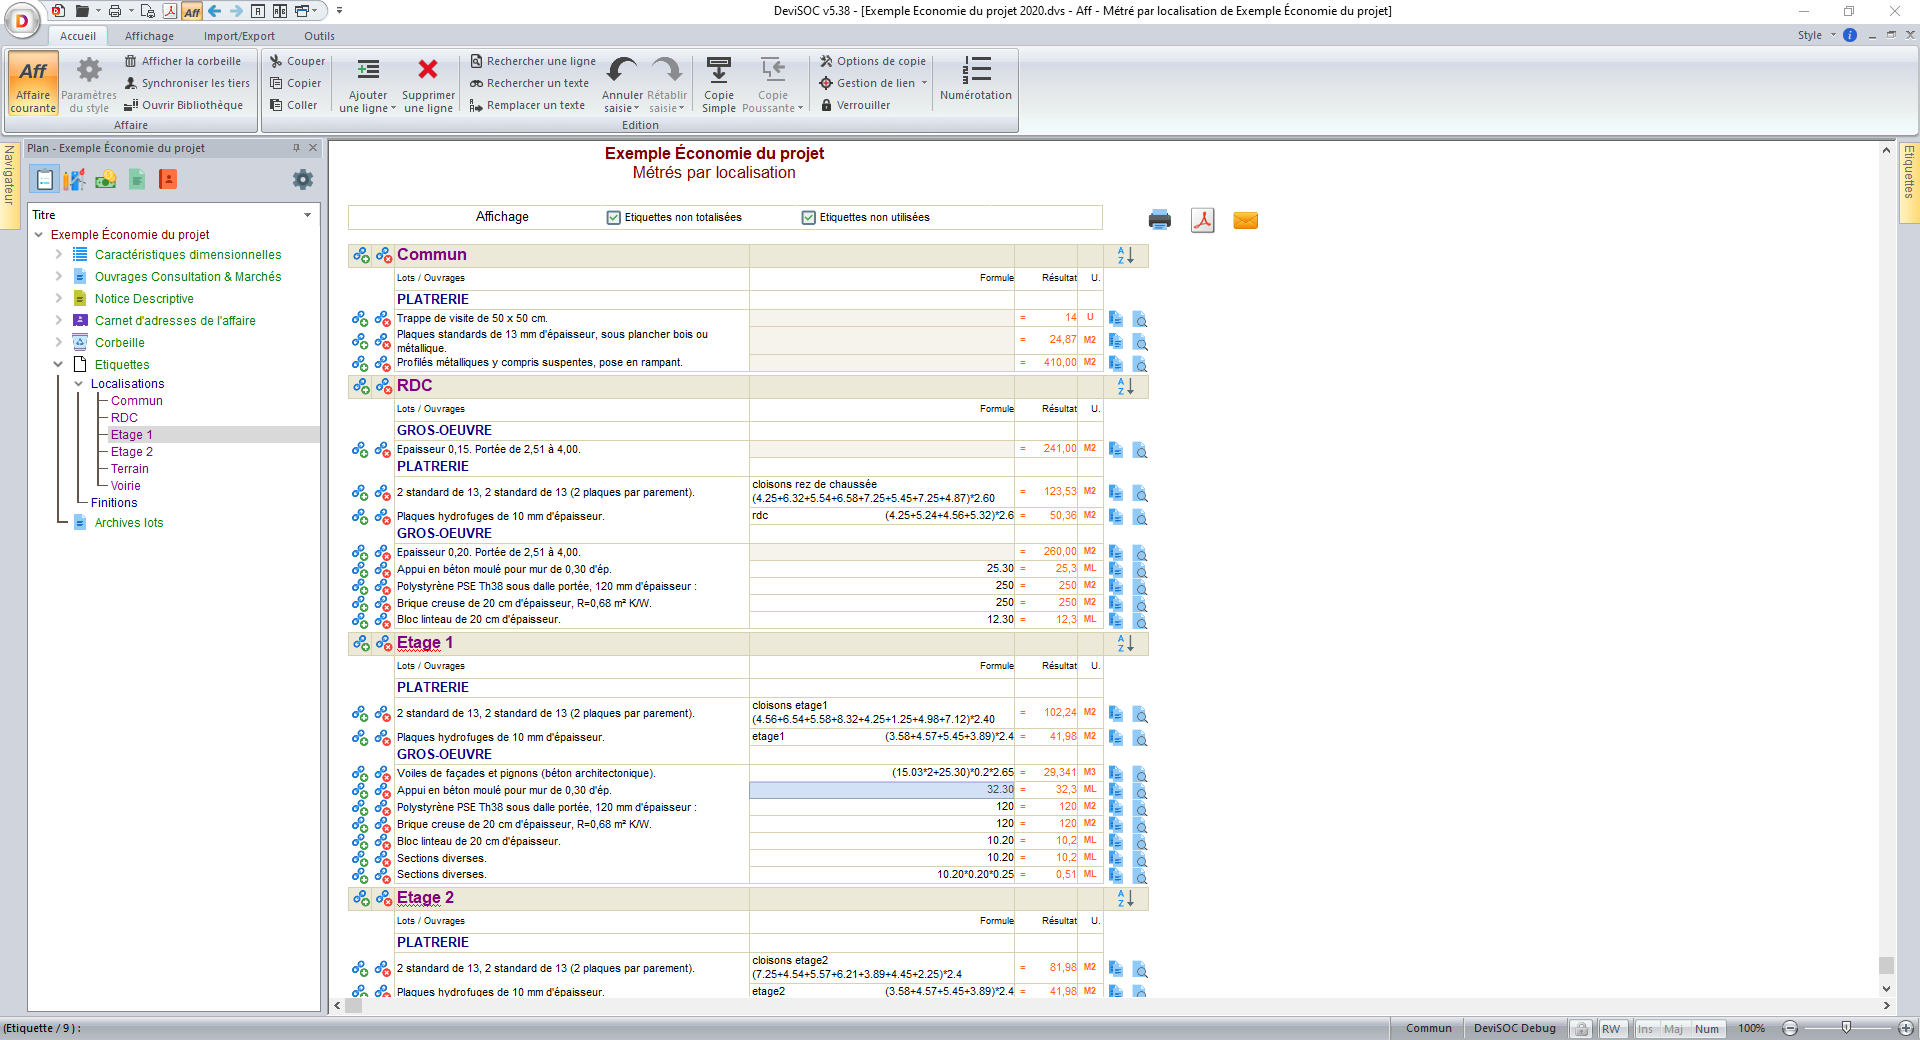Click the Etage 1 section heading link
Viewport: 1920px width, 1040px height.
[x=425, y=643]
